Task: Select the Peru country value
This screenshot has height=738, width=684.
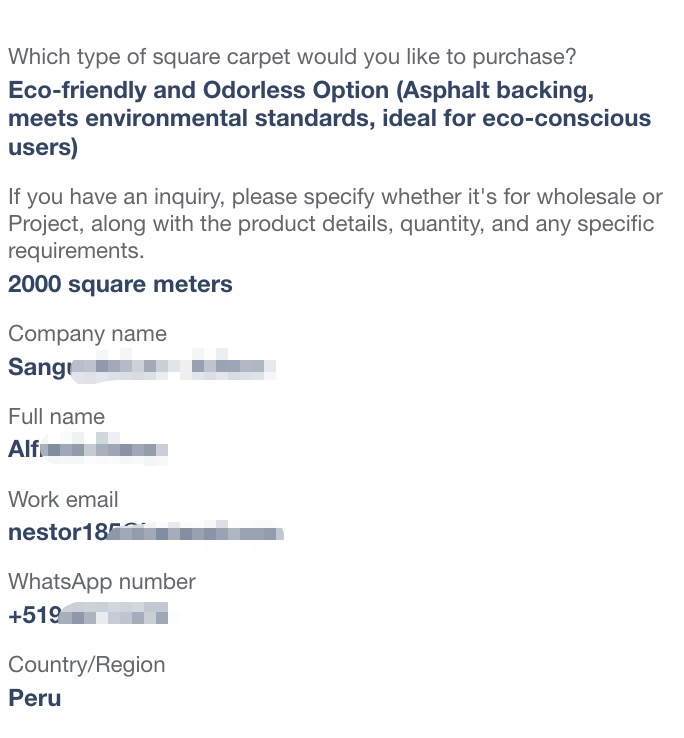Action: coord(35,698)
